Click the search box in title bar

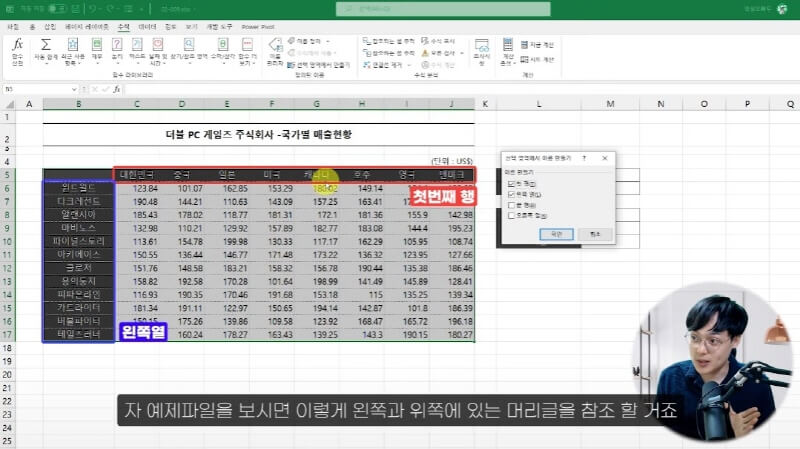[x=443, y=9]
